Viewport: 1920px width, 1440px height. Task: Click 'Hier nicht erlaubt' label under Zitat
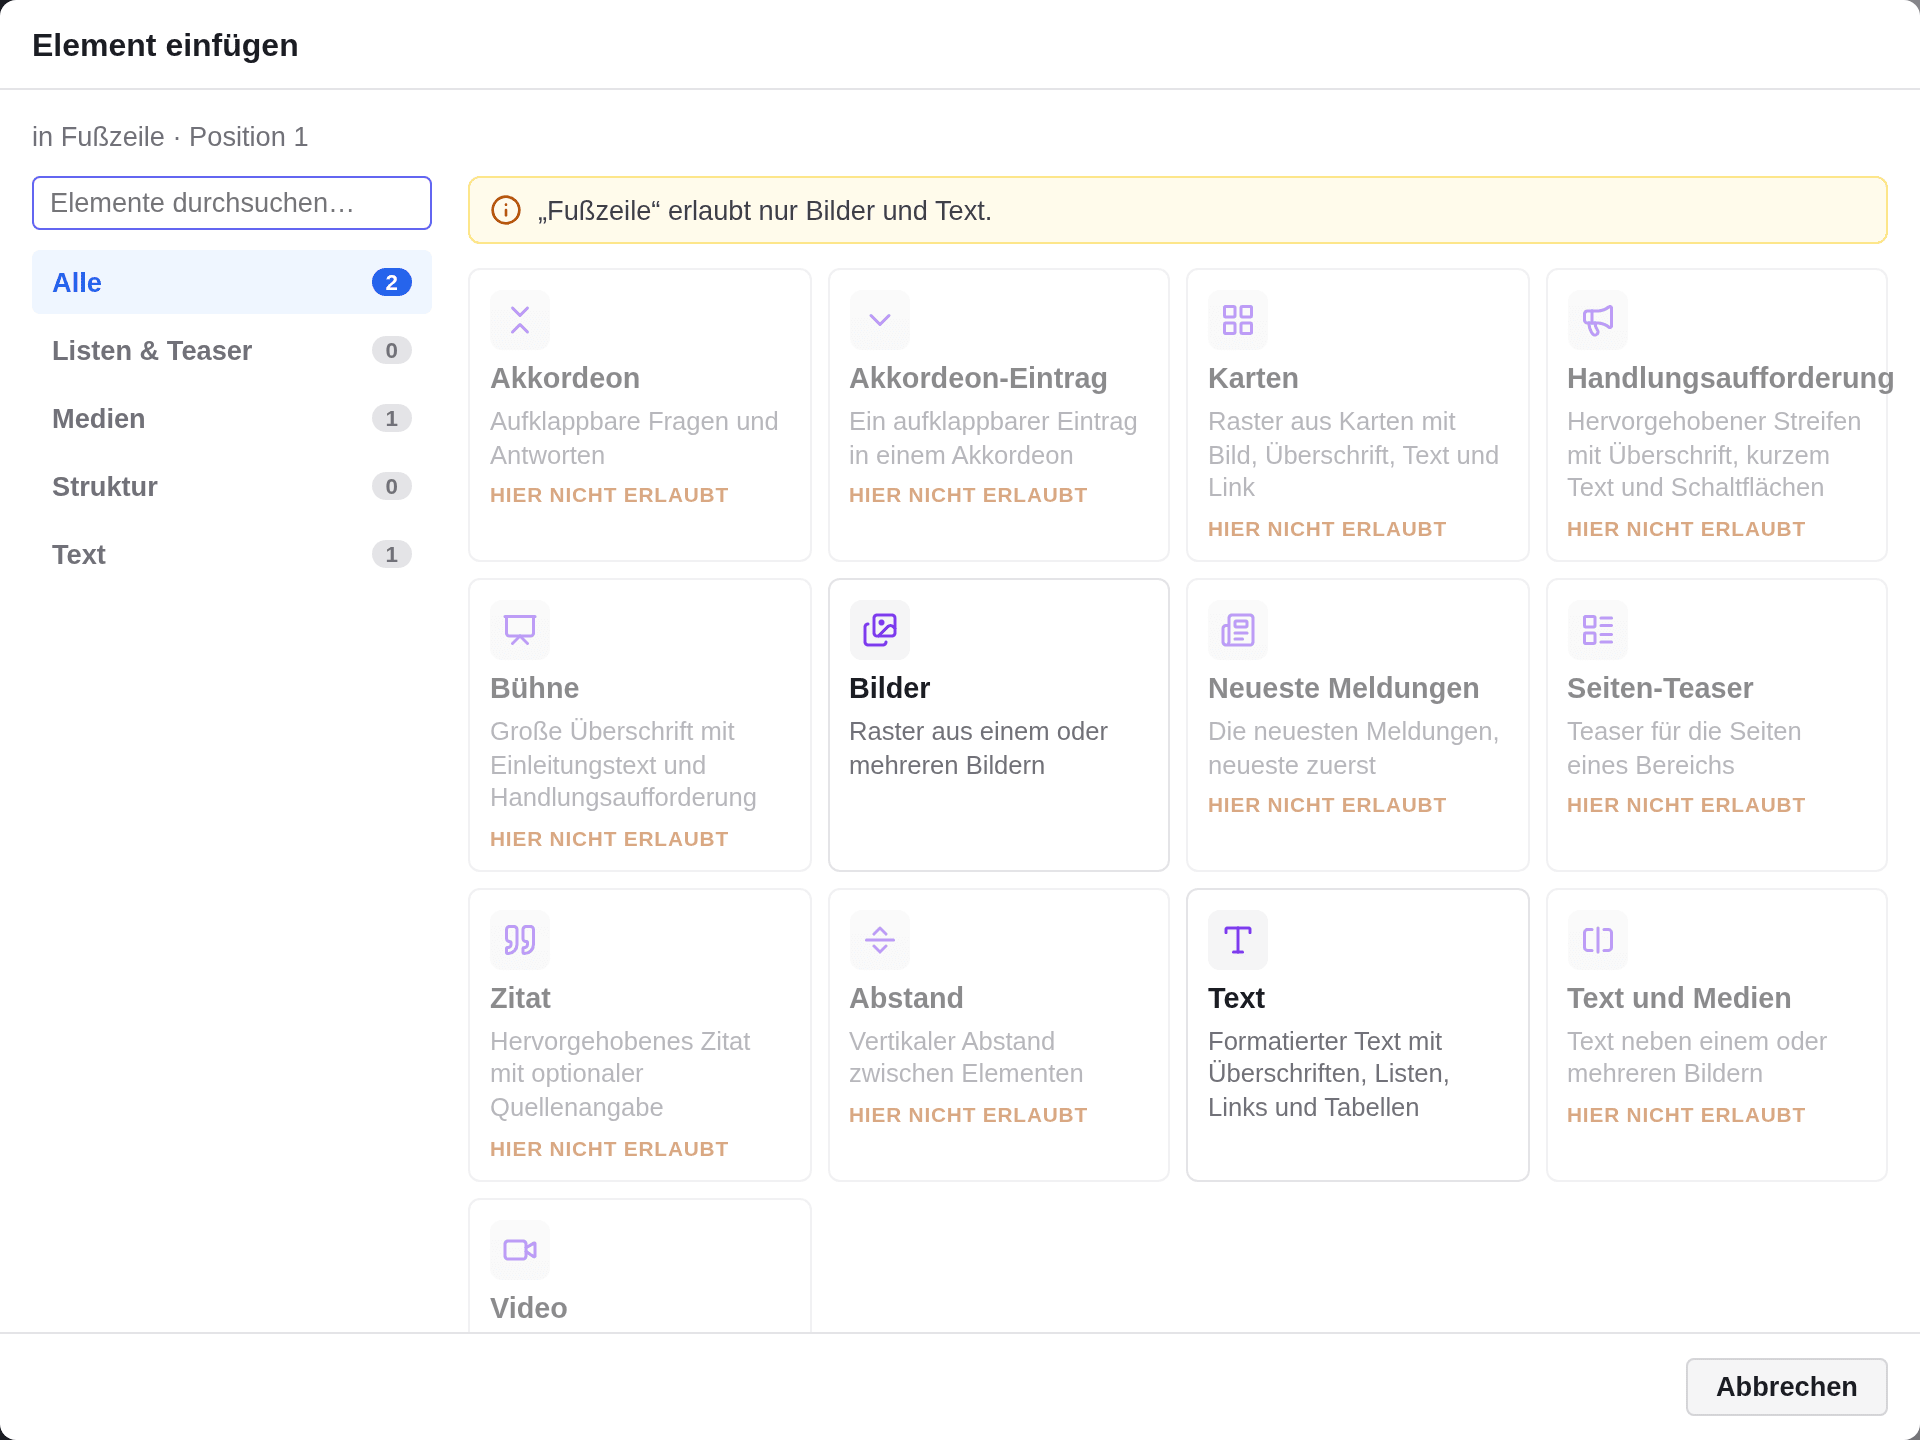tap(609, 1149)
